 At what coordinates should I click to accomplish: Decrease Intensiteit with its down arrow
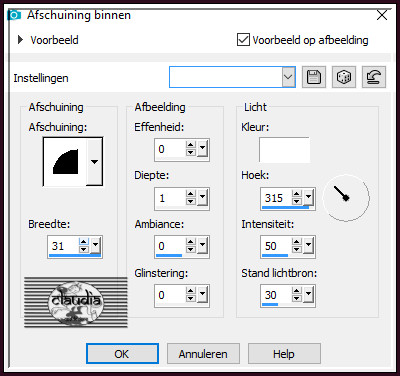pos(297,249)
